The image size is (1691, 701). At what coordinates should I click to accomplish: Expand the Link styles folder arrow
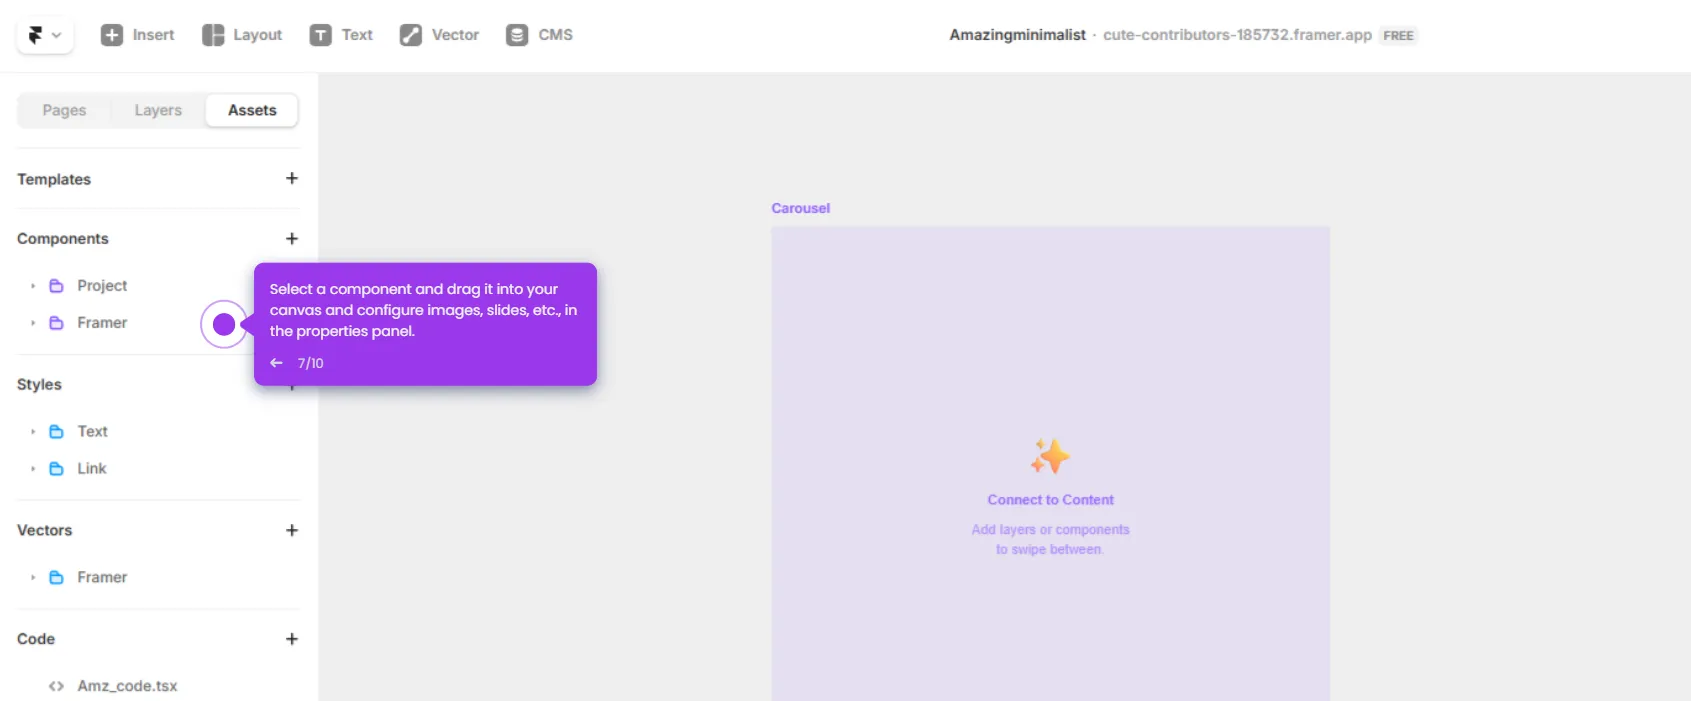click(33, 469)
